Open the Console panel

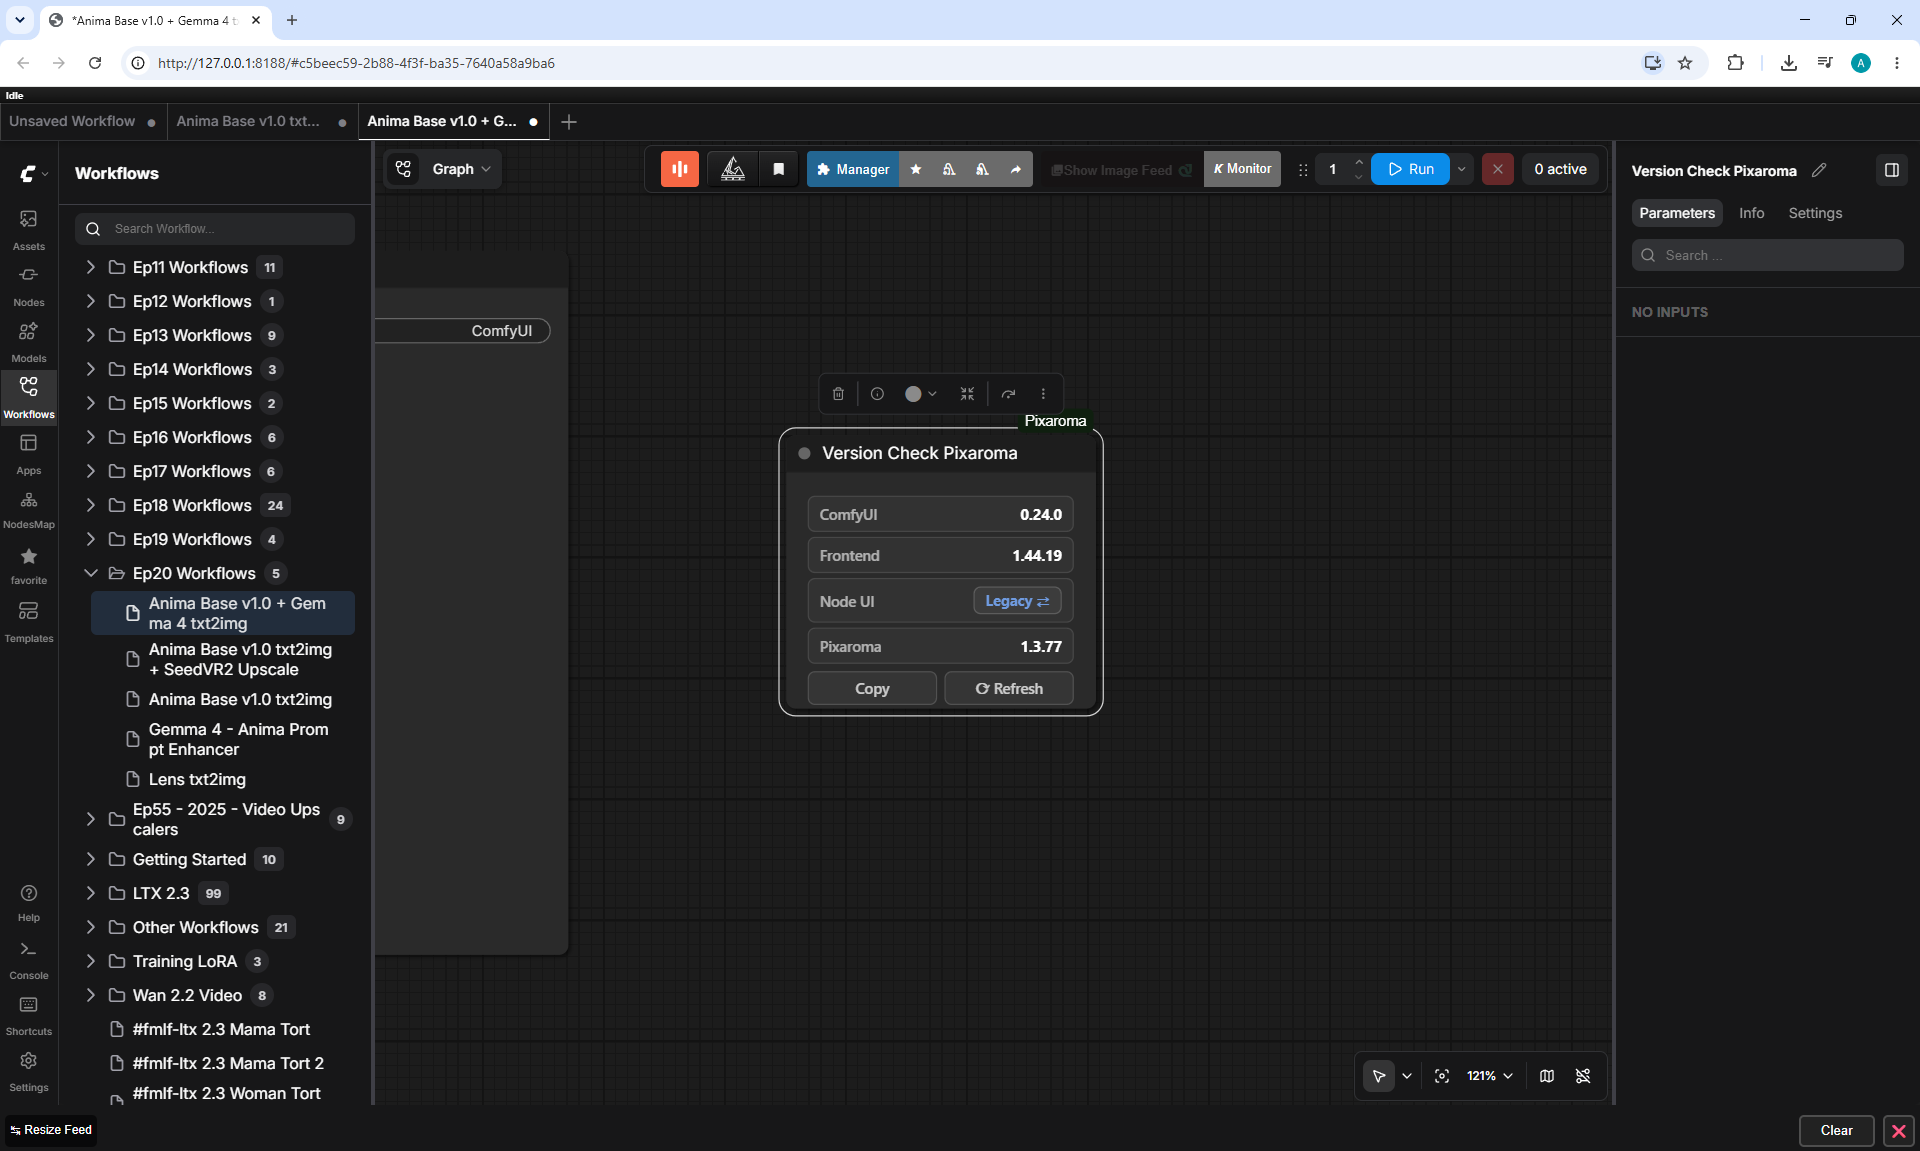29,960
